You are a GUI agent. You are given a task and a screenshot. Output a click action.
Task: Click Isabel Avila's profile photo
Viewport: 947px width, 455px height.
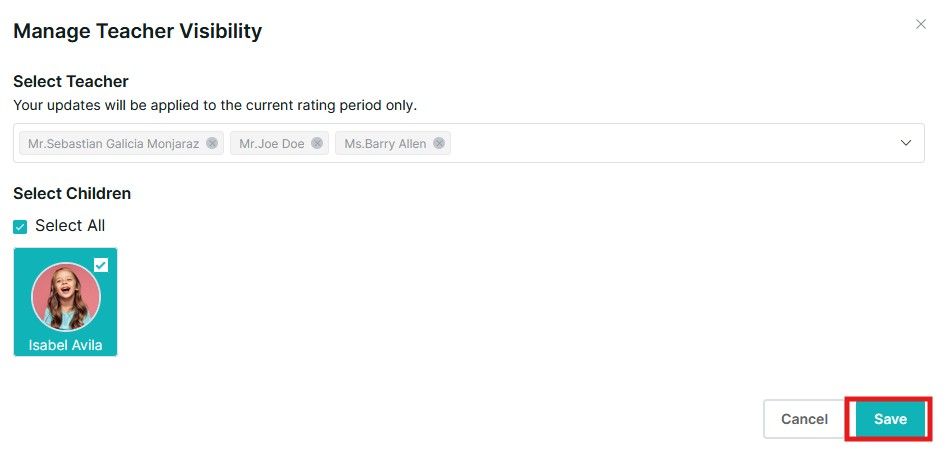[x=66, y=296]
